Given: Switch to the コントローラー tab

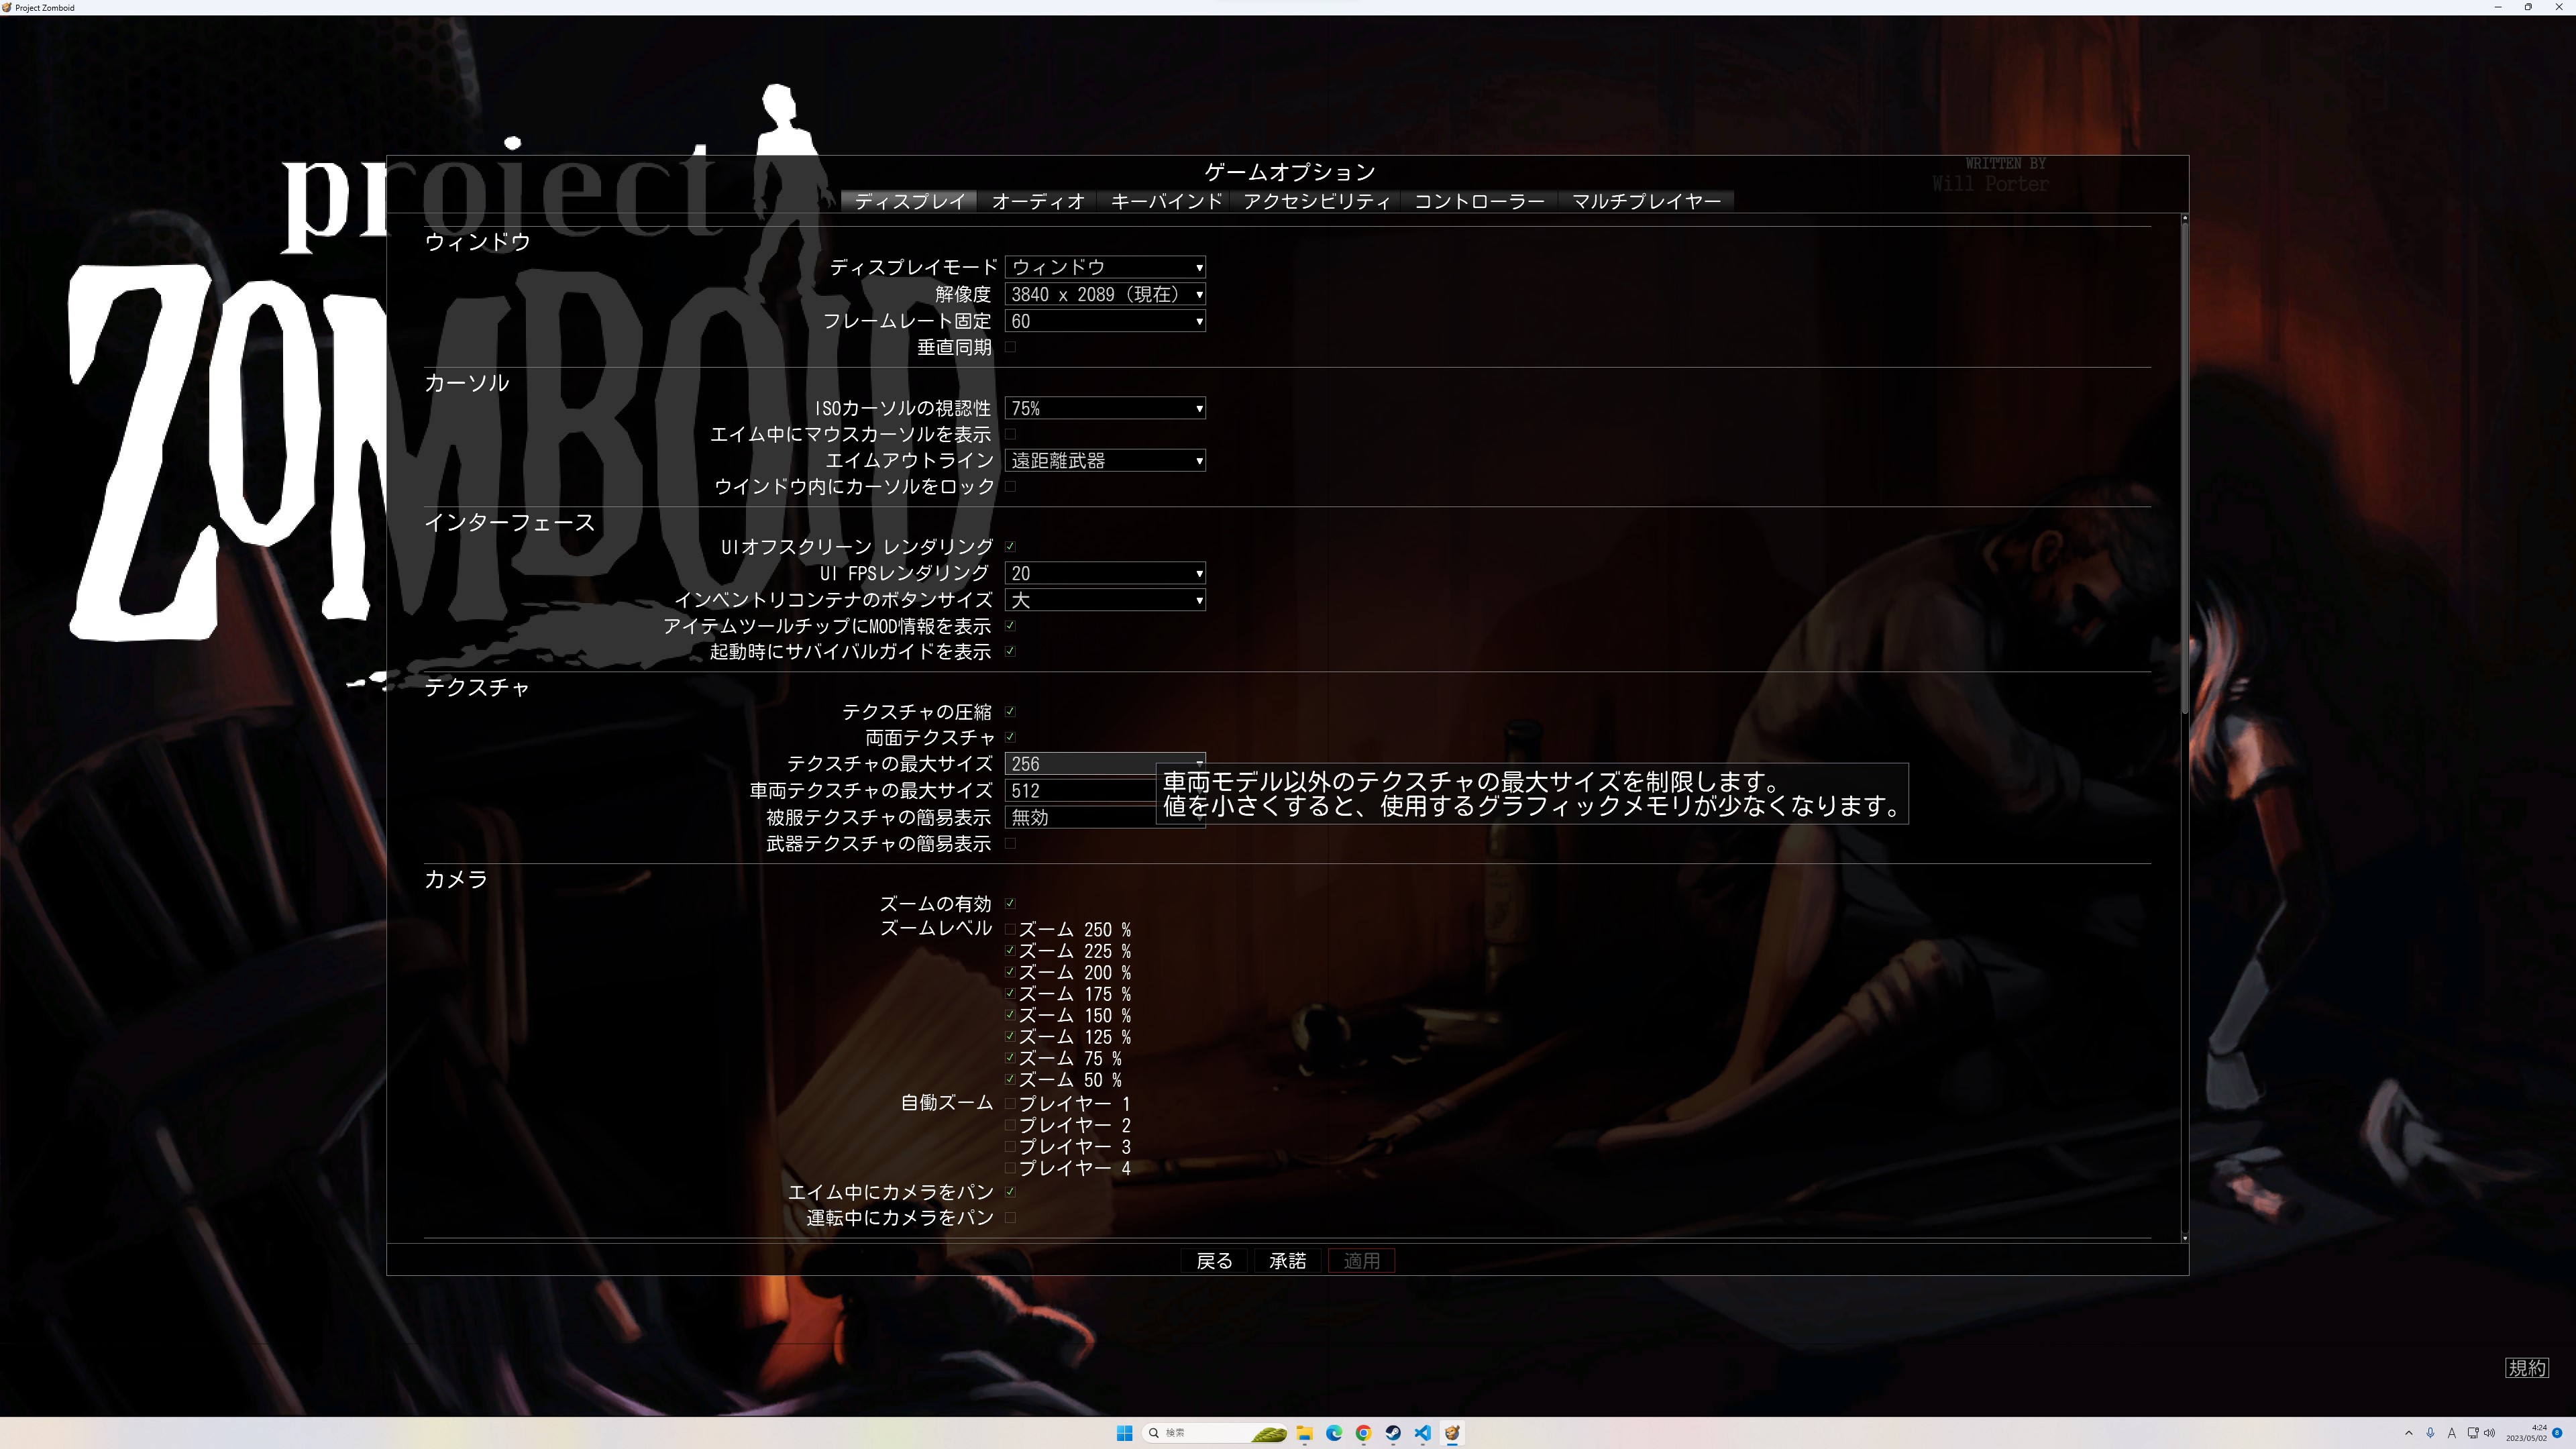Looking at the screenshot, I should click(1479, 201).
